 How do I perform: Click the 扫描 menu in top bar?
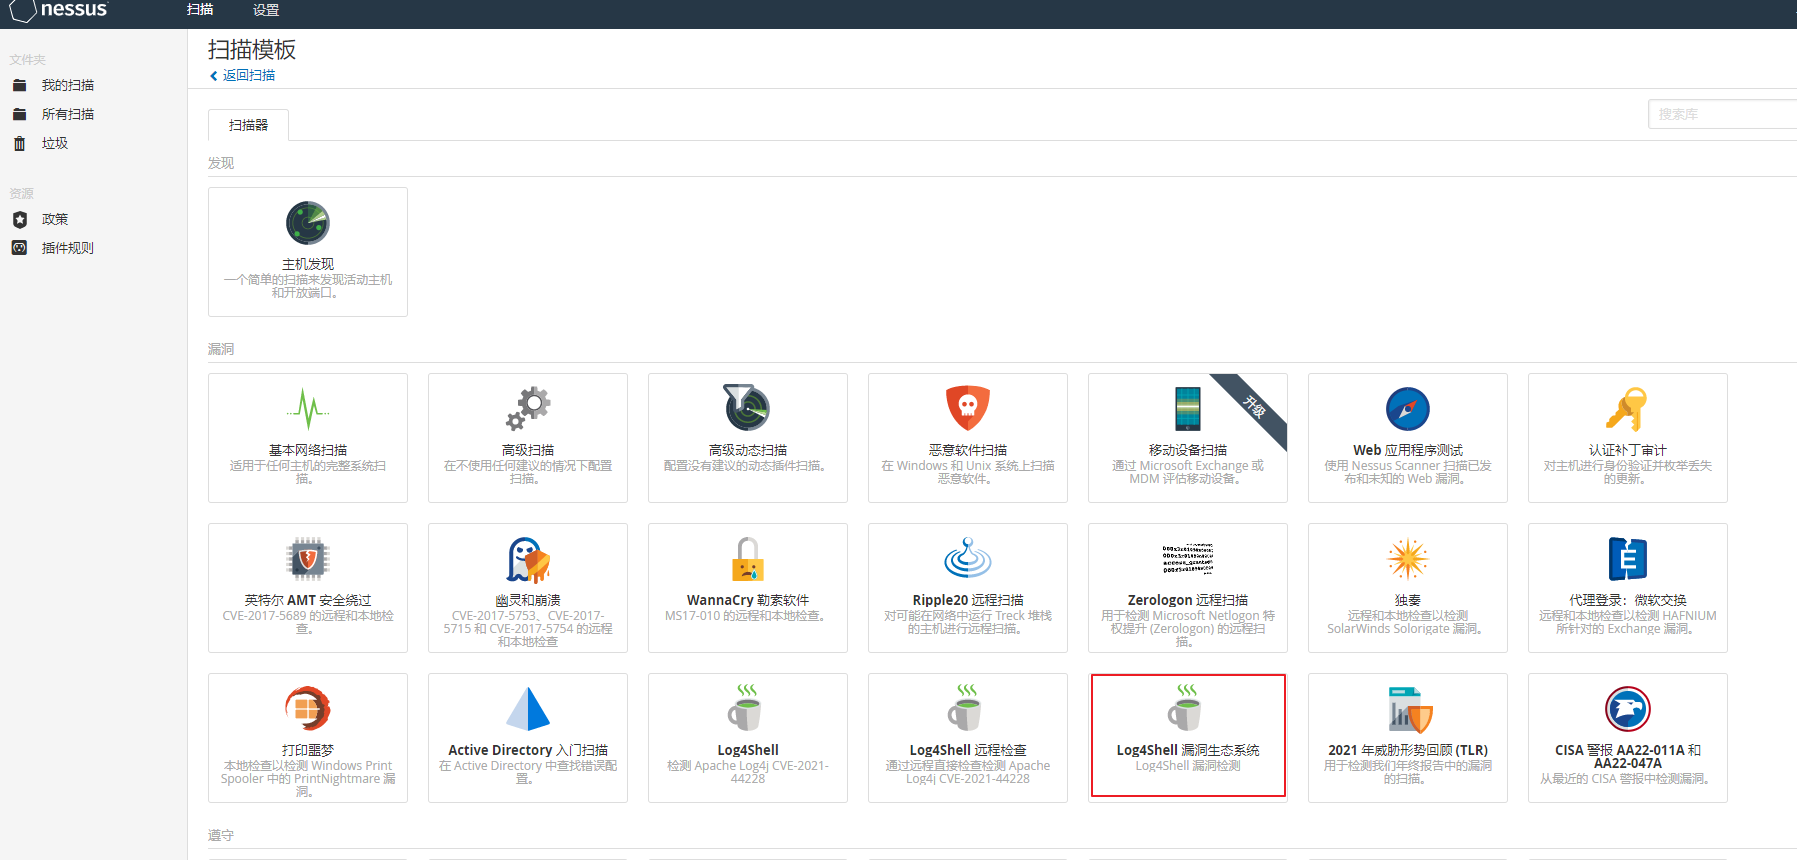coord(200,10)
